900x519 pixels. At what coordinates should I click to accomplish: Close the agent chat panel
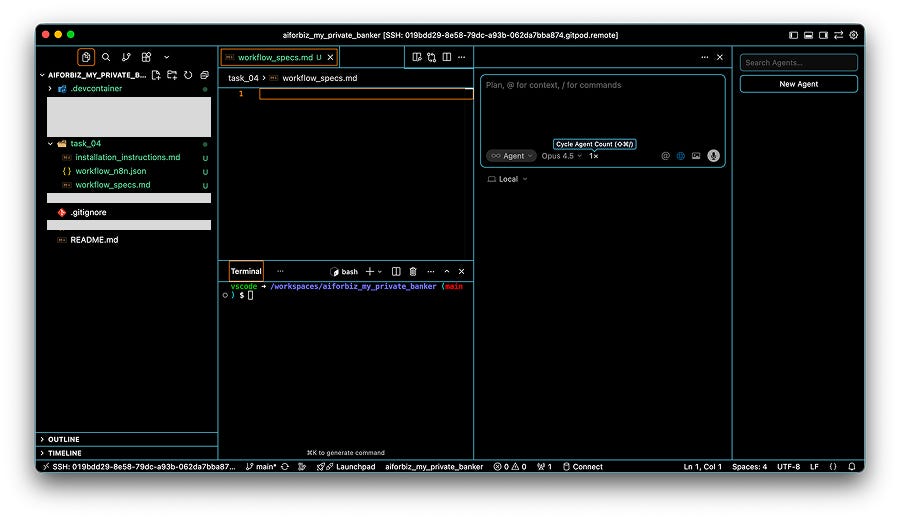pos(720,57)
